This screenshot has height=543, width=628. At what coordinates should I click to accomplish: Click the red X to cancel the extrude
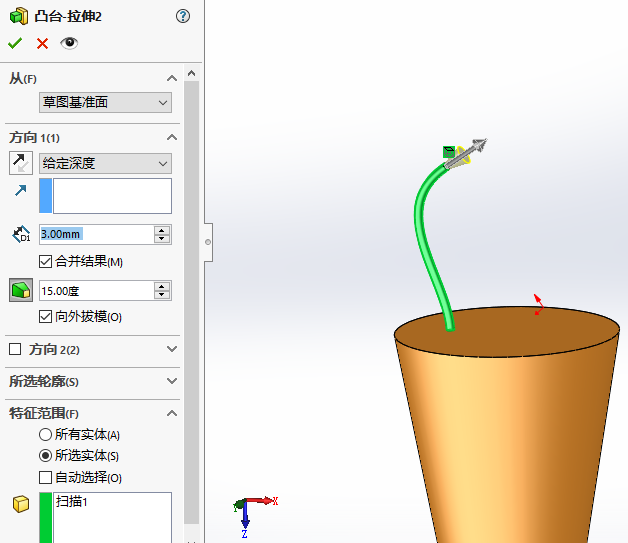point(42,43)
